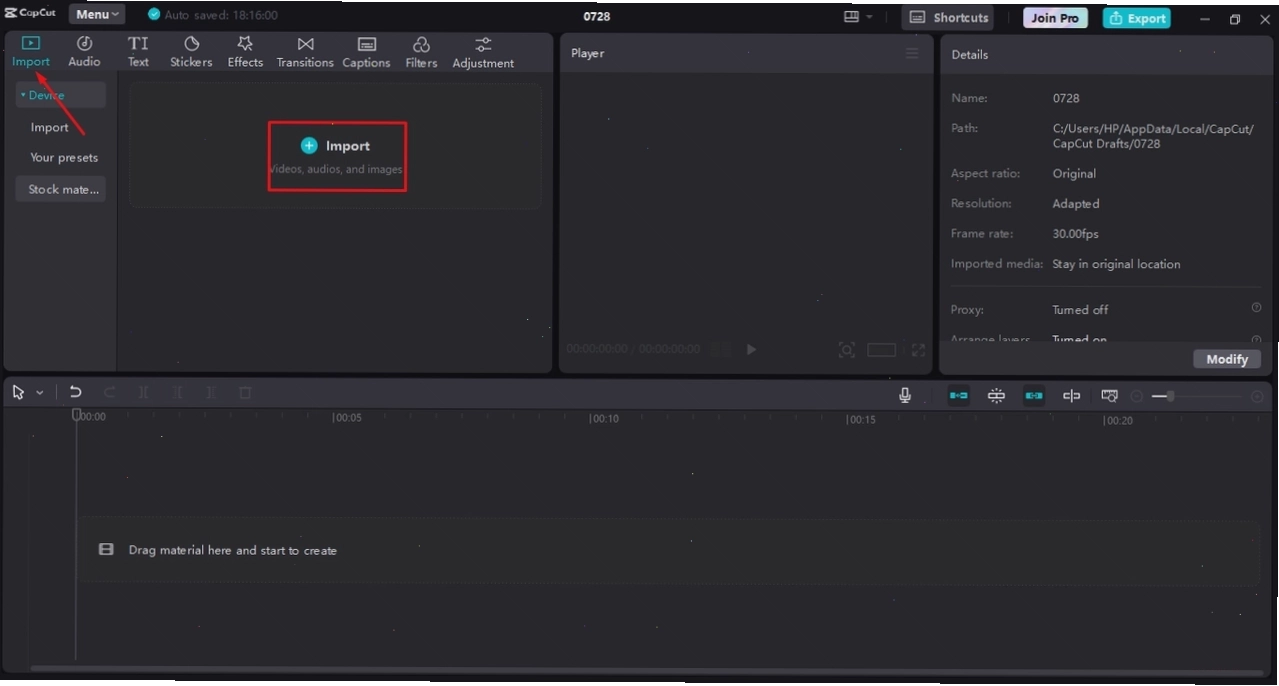Click the Modify button in Details

pyautogui.click(x=1227, y=359)
